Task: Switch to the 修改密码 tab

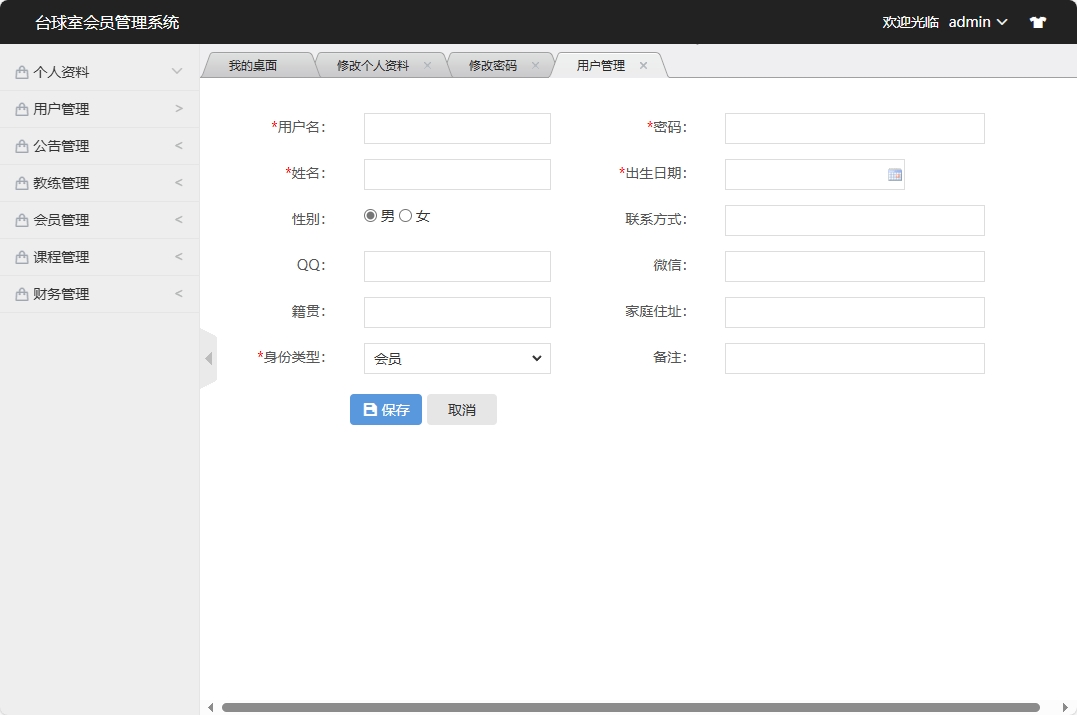Action: pyautogui.click(x=494, y=64)
